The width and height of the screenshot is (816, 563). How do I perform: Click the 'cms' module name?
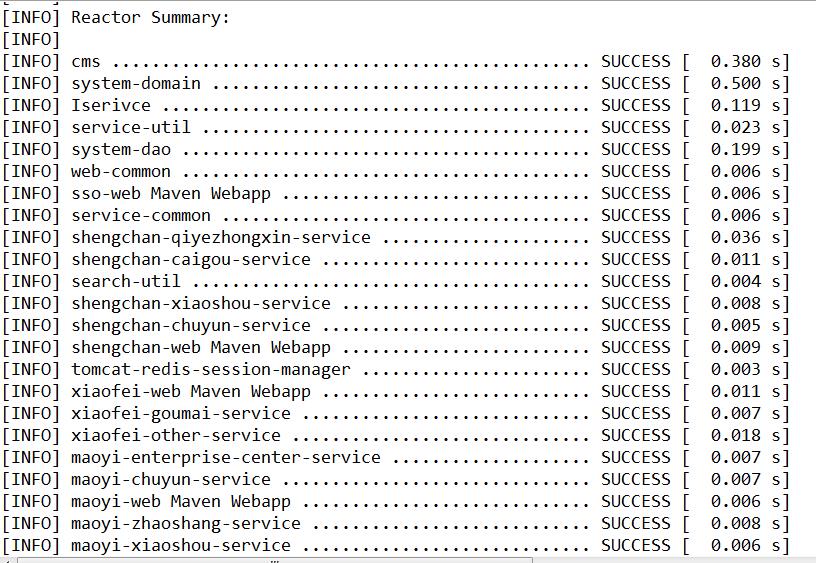coord(86,62)
